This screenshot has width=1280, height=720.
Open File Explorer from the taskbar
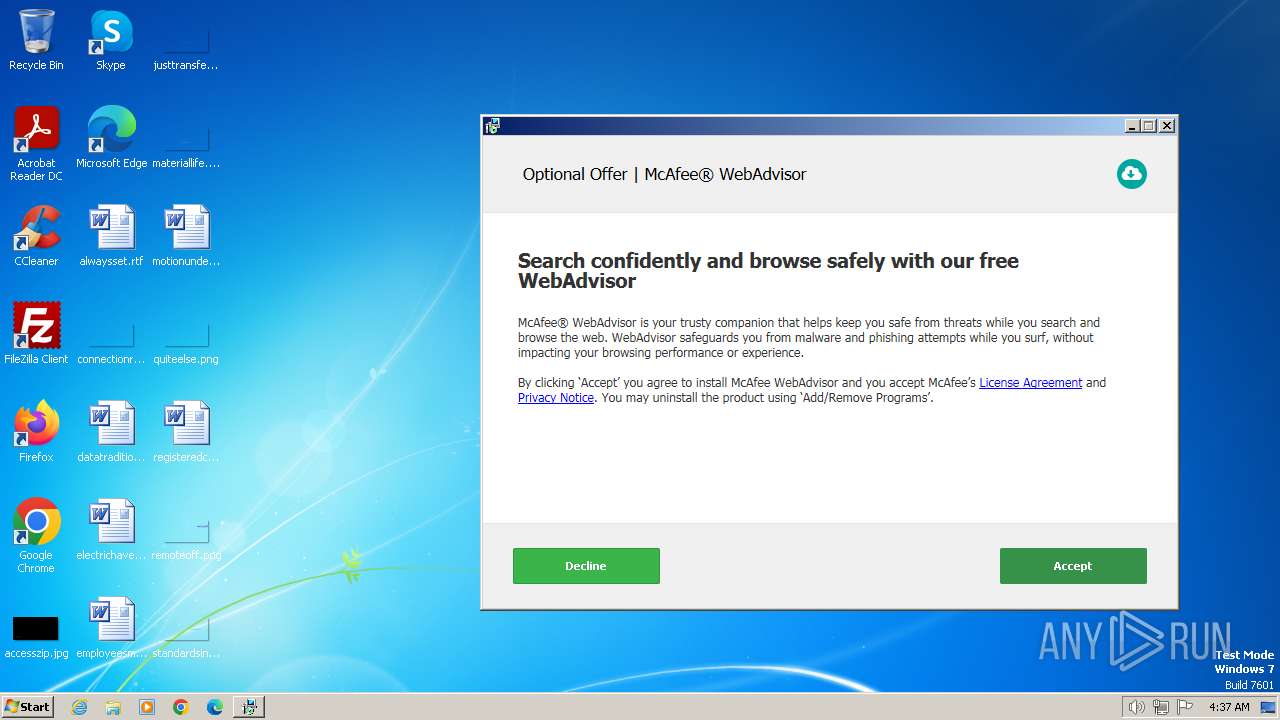point(113,707)
